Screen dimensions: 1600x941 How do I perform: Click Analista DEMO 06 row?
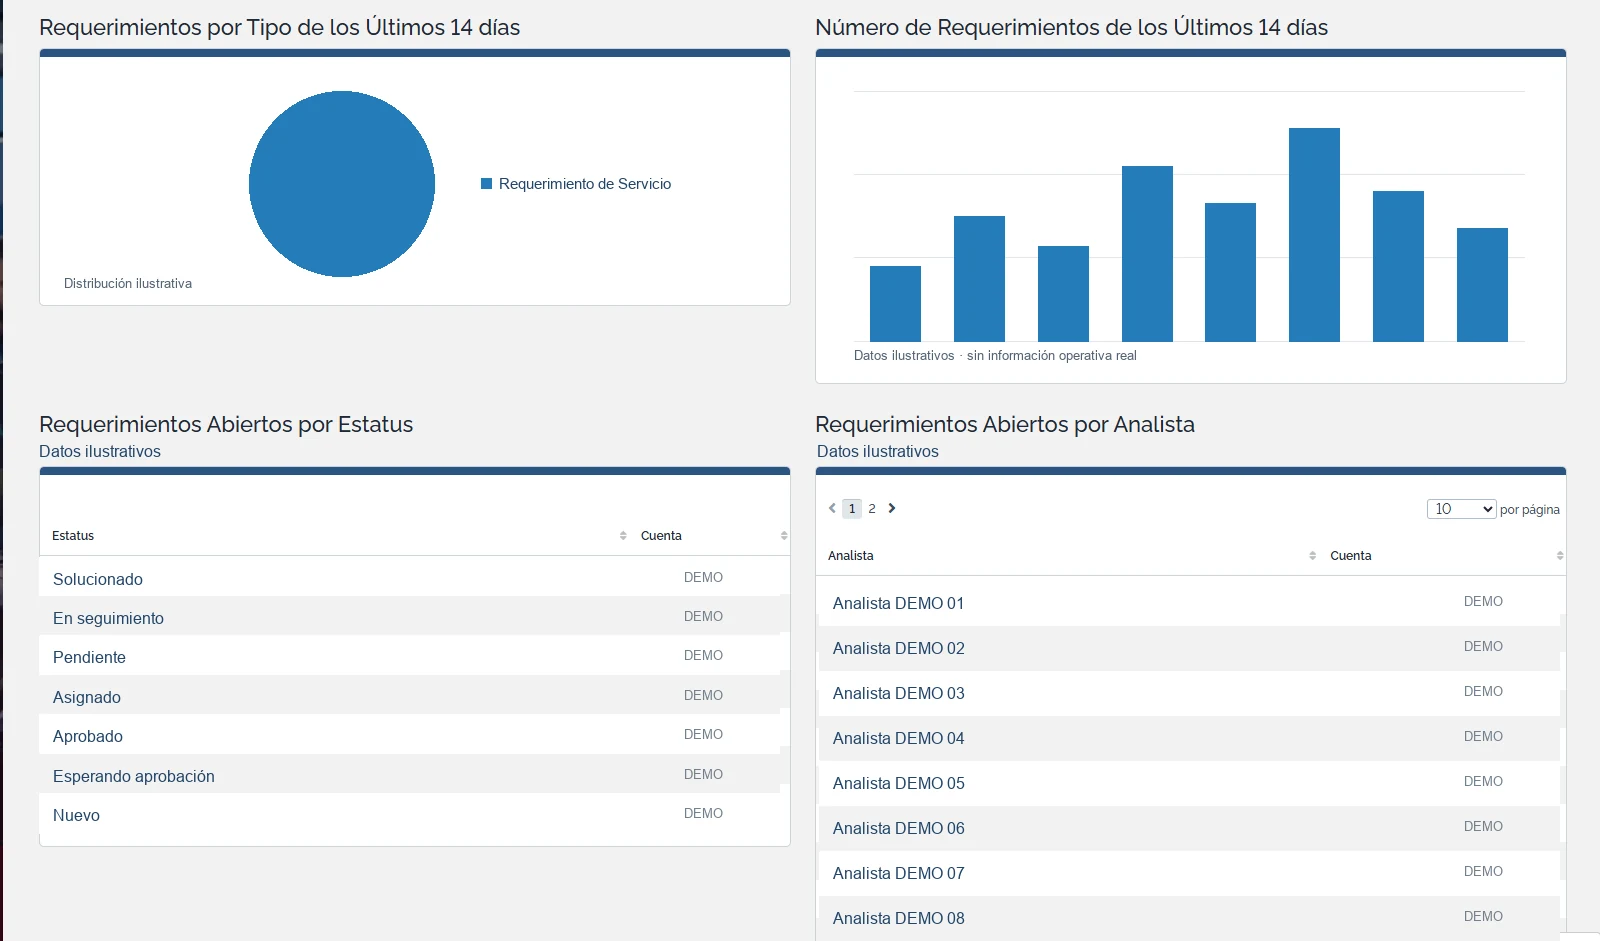pyautogui.click(x=1189, y=828)
